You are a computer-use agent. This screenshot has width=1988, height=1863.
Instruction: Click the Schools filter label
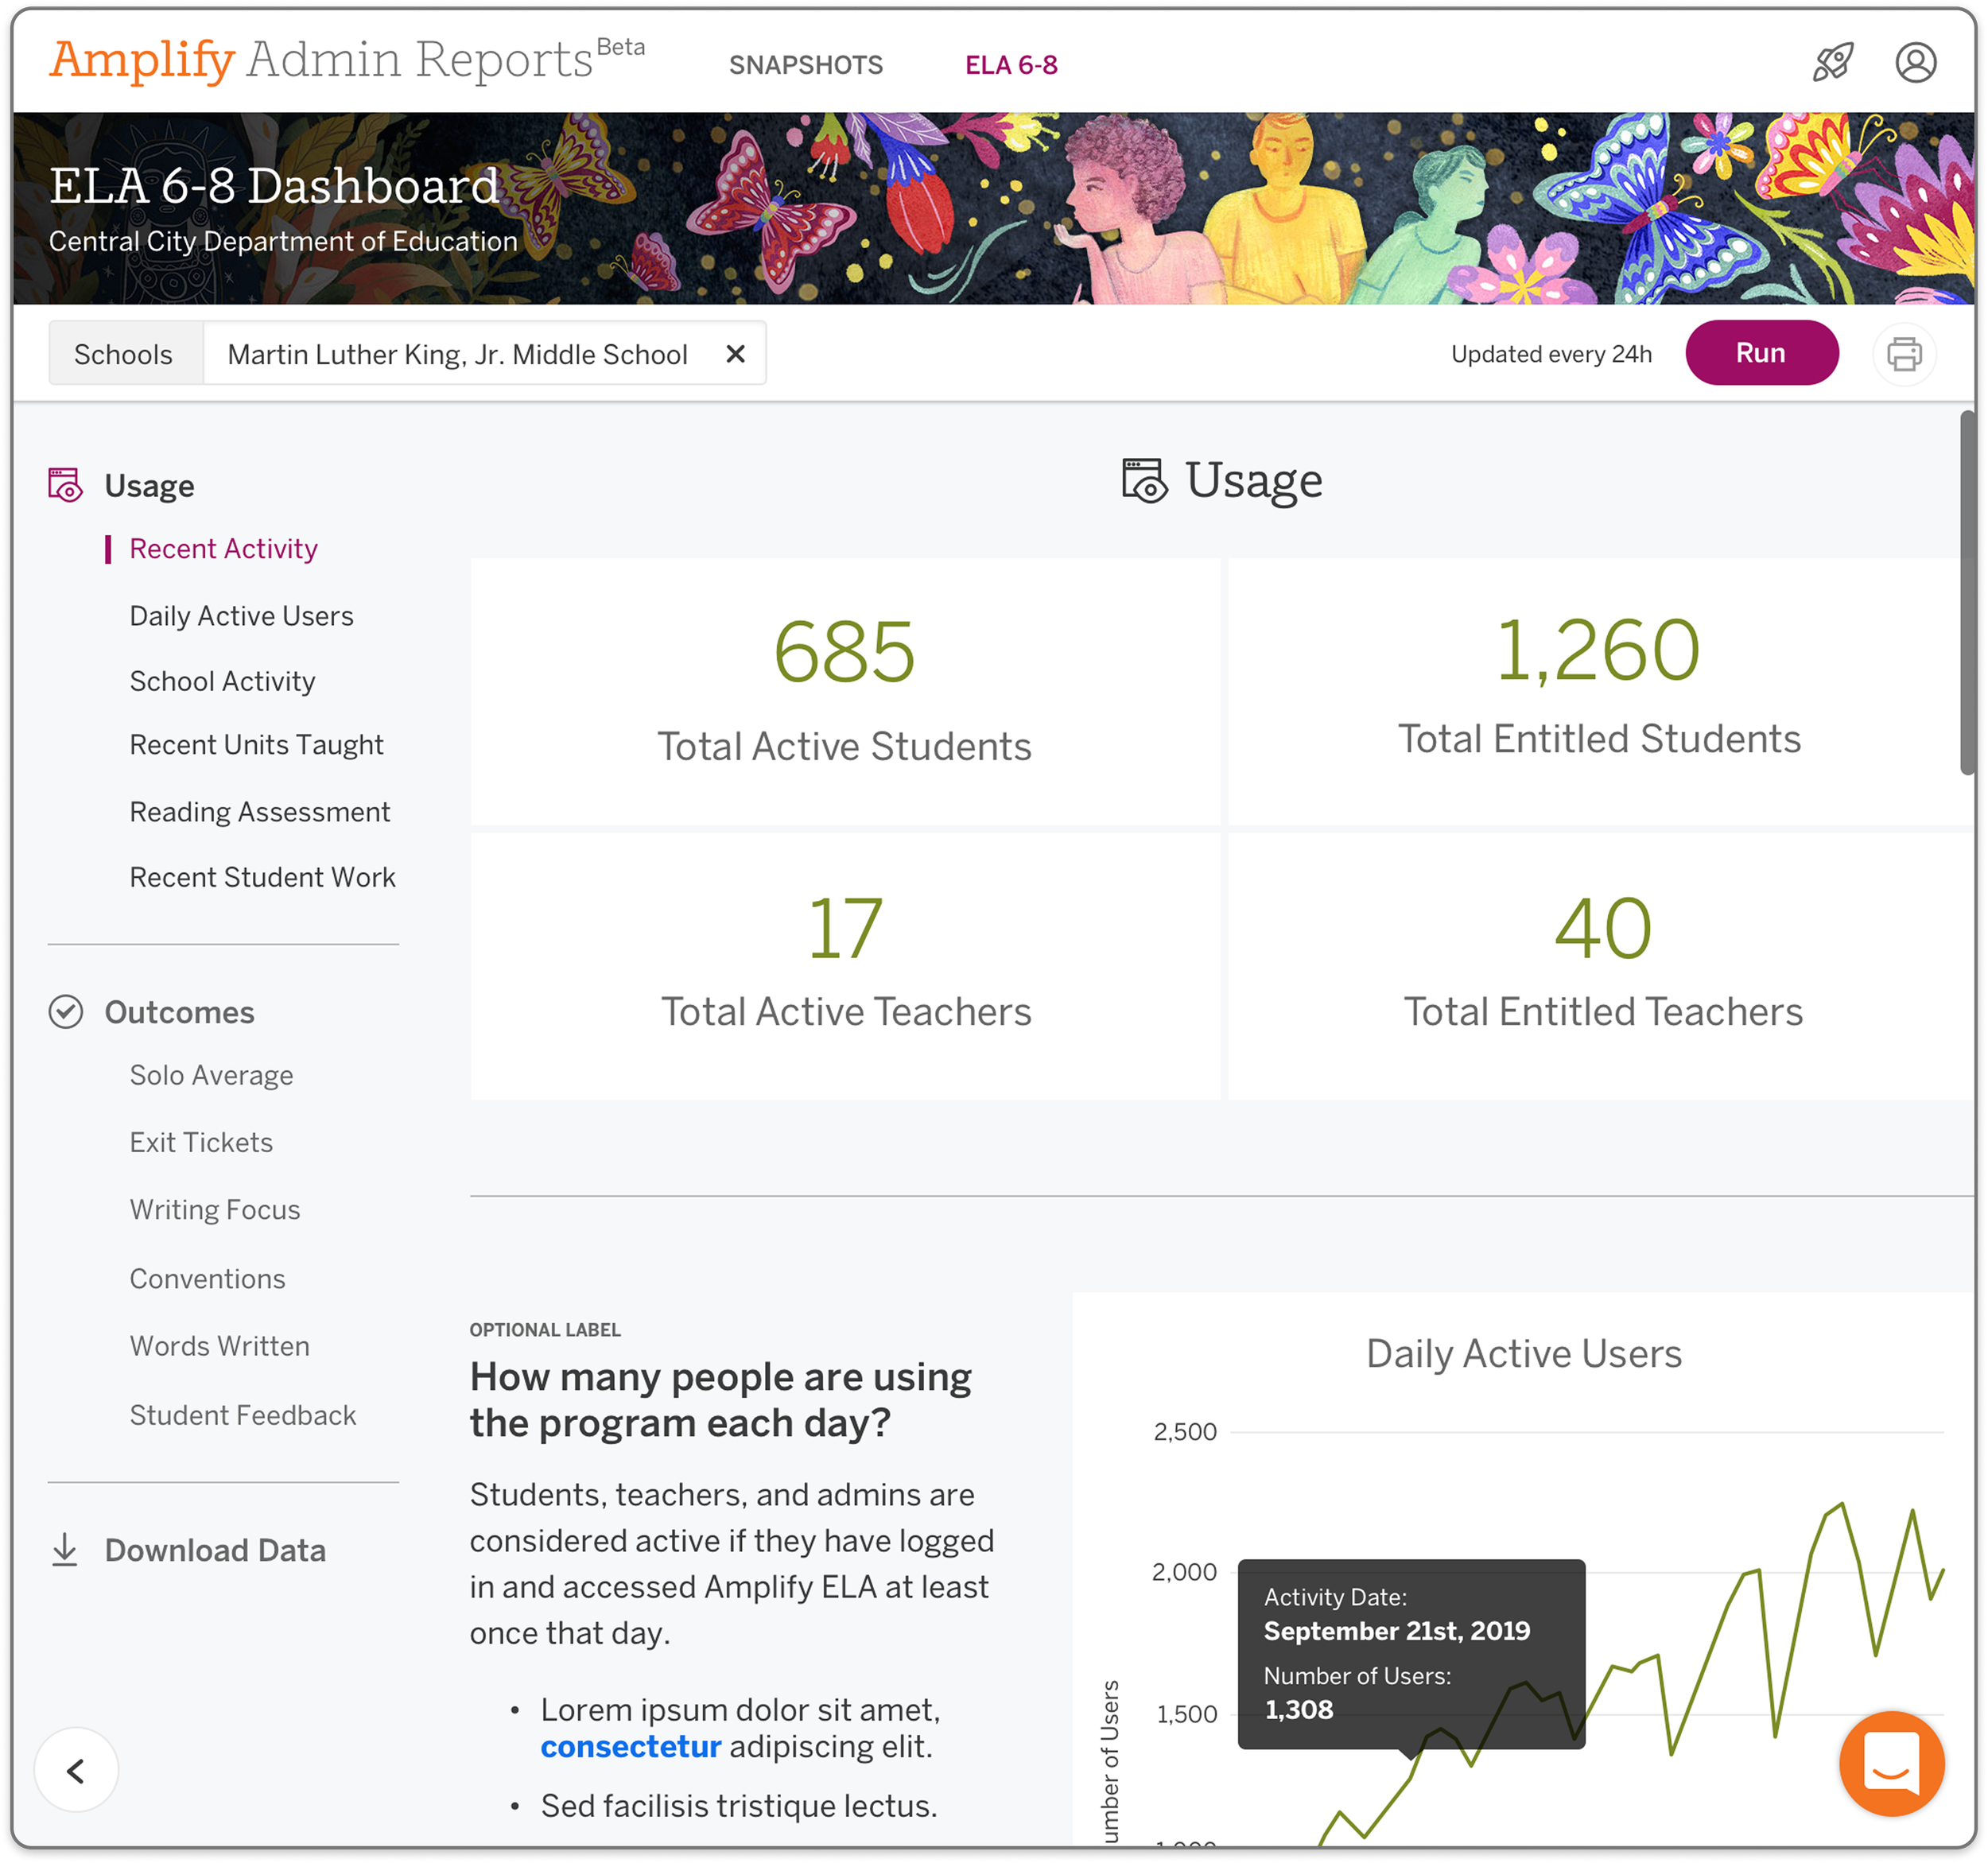pyautogui.click(x=125, y=354)
